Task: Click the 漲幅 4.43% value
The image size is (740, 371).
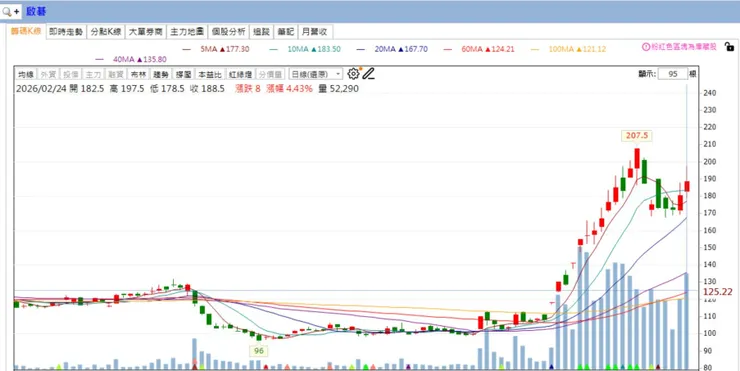Action: [x=289, y=89]
